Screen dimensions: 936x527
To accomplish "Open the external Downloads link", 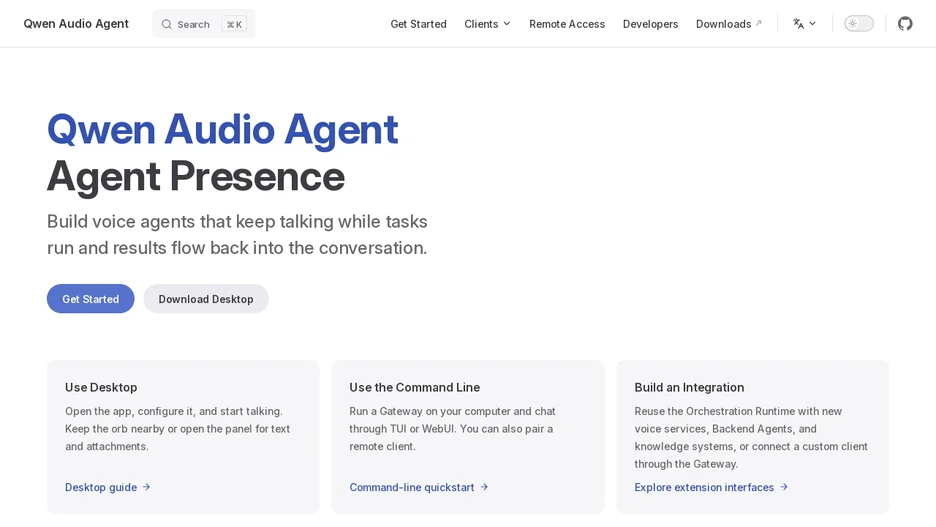I will point(729,24).
